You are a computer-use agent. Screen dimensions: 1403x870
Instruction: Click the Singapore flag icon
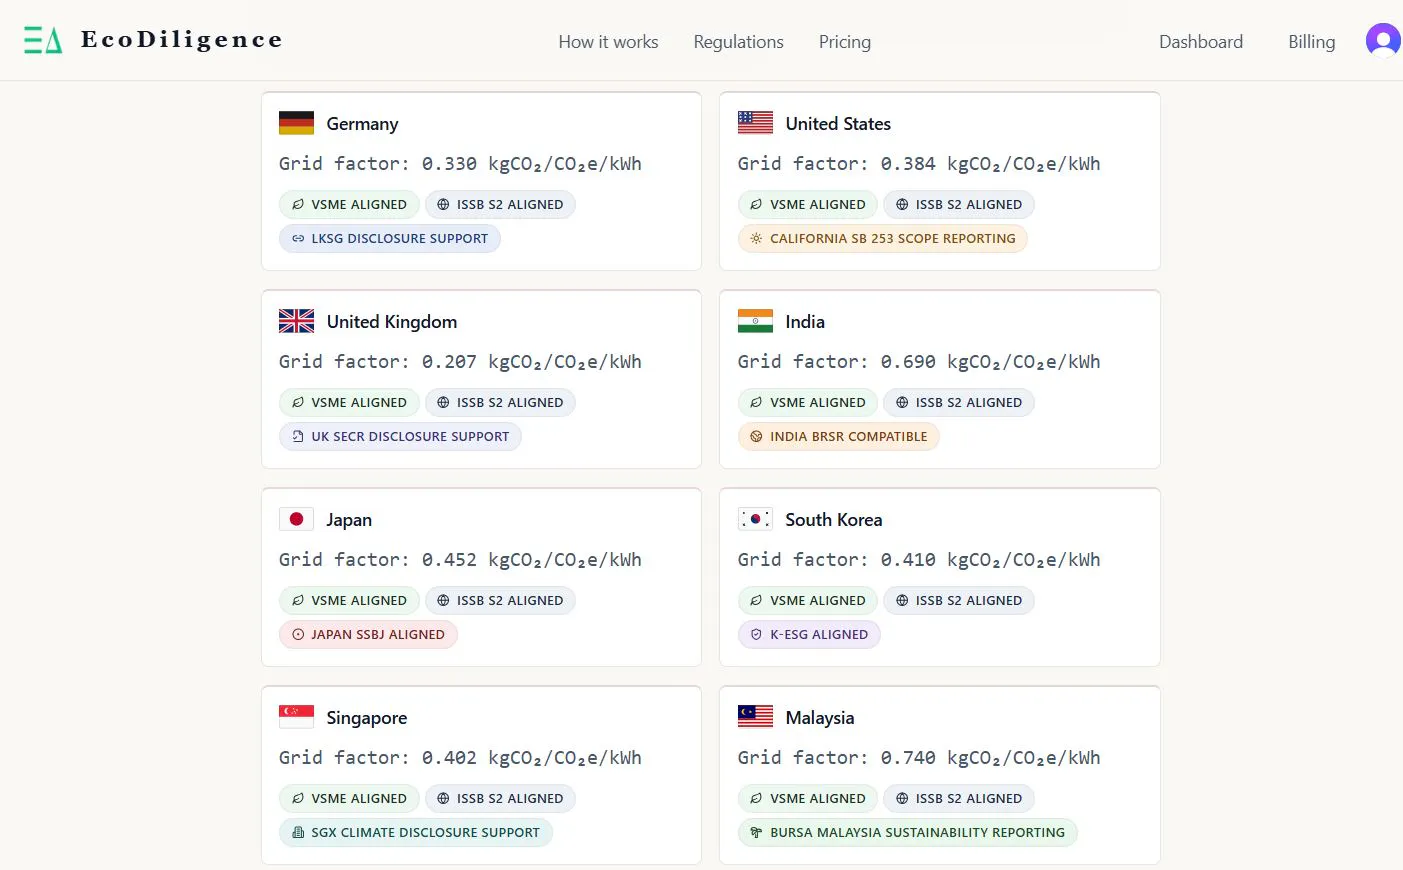click(x=296, y=717)
